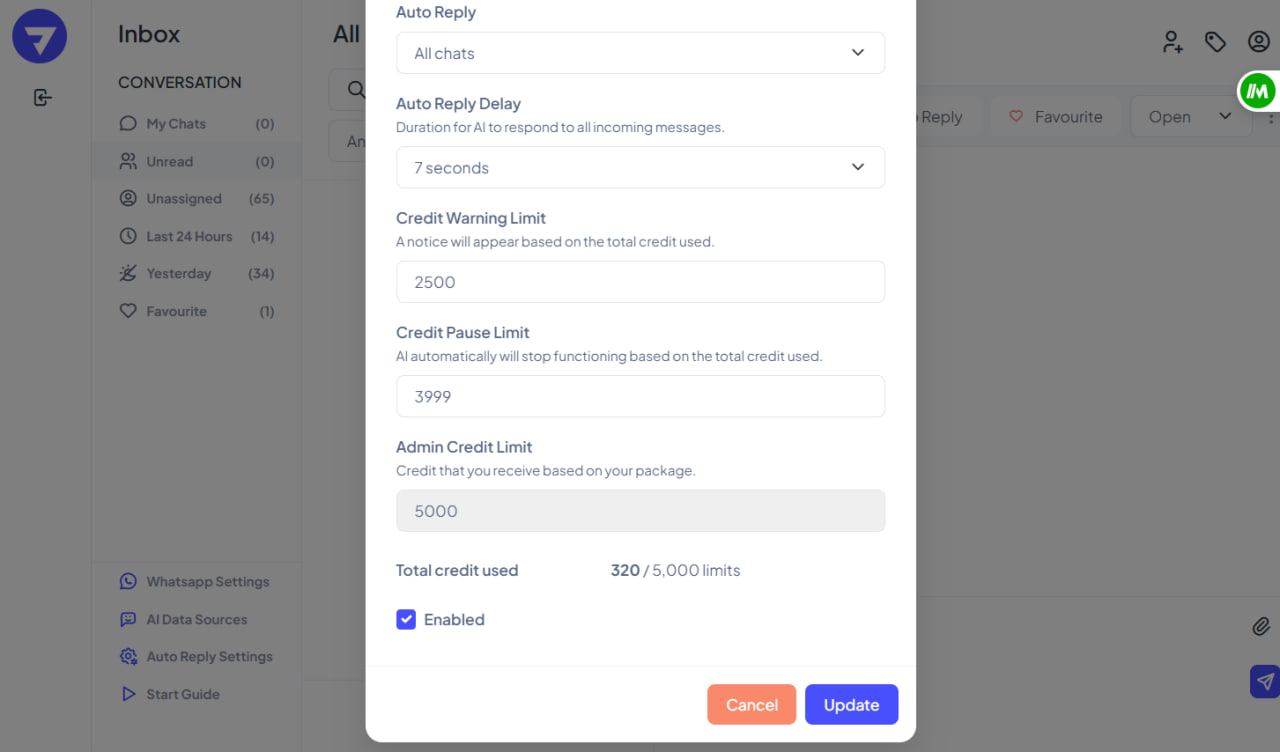This screenshot has height=752, width=1280.
Task: Click the Credit Warning Limit field
Action: pyautogui.click(x=640, y=282)
